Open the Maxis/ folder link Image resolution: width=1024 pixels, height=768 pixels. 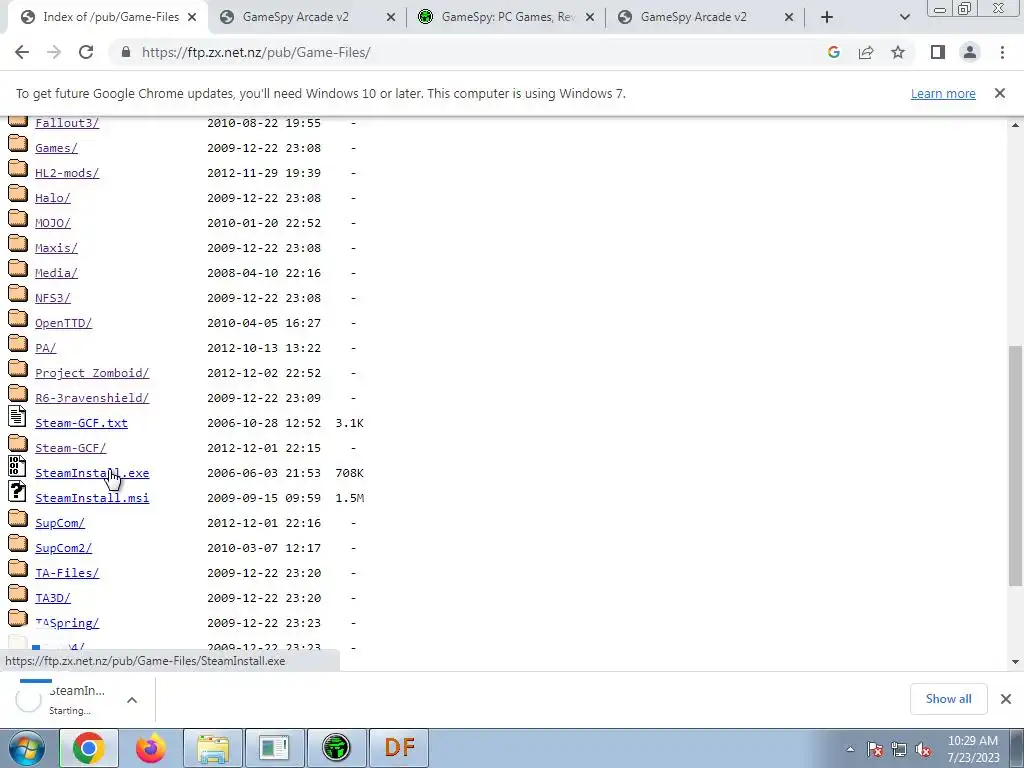point(56,248)
